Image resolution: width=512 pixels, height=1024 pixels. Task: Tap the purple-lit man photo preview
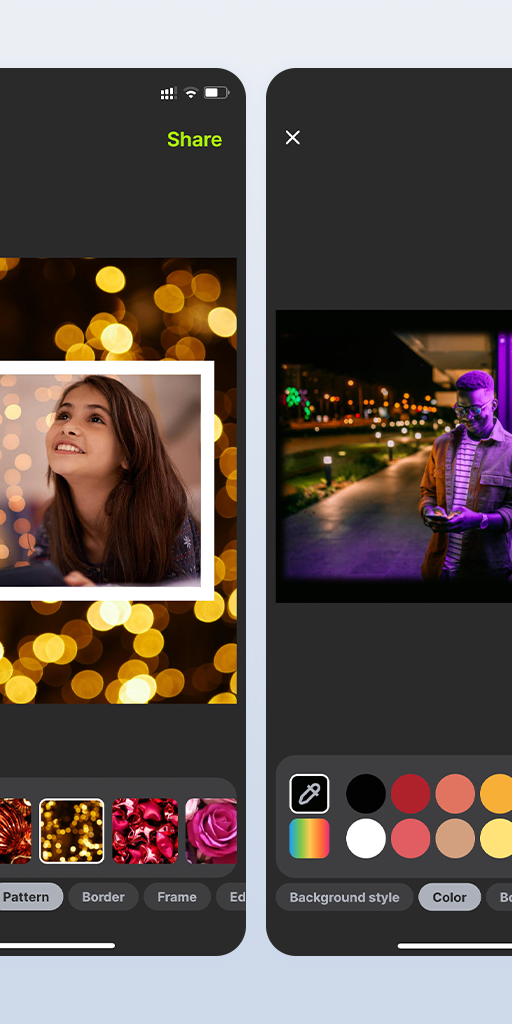tap(394, 456)
